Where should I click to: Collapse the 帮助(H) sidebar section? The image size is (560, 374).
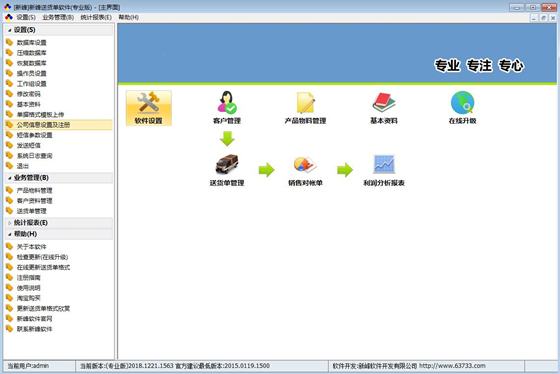(x=59, y=234)
